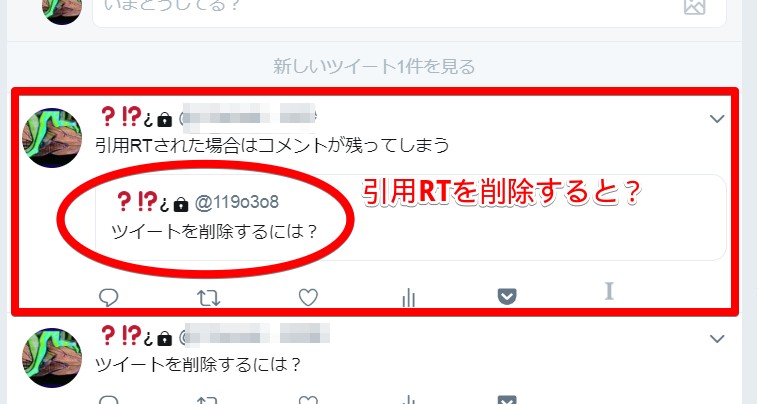Open options chevron on second tweet
The image size is (758, 404).
pos(717,338)
